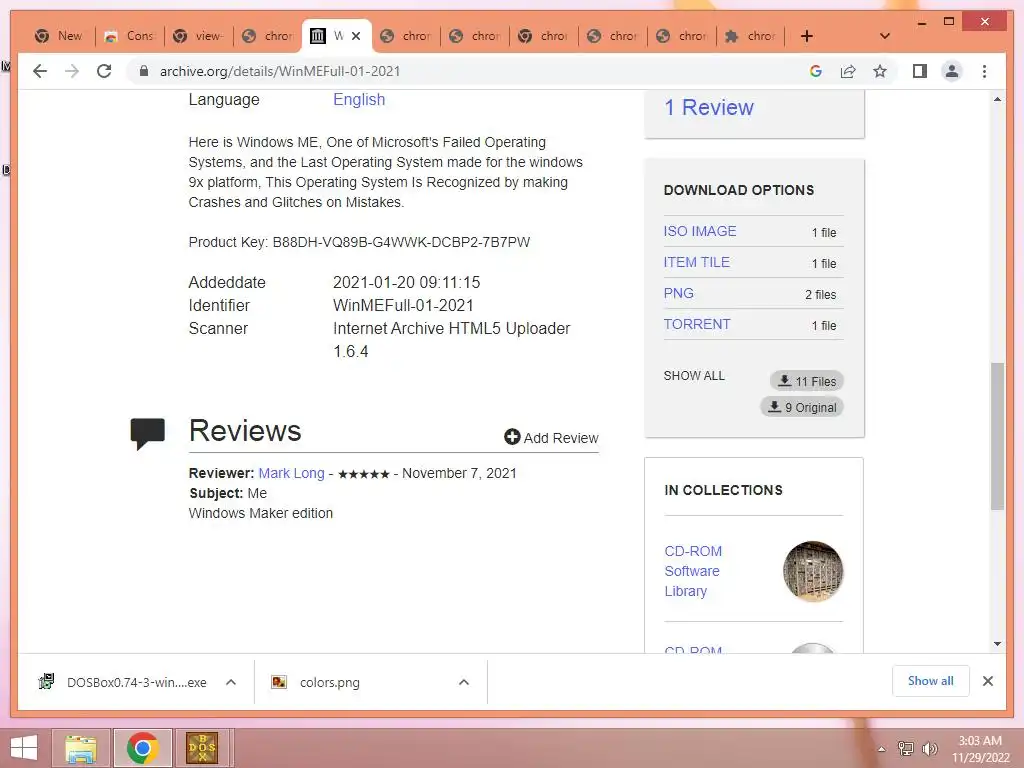Share this page icon in address bar
The width and height of the screenshot is (1024, 768).
848,71
